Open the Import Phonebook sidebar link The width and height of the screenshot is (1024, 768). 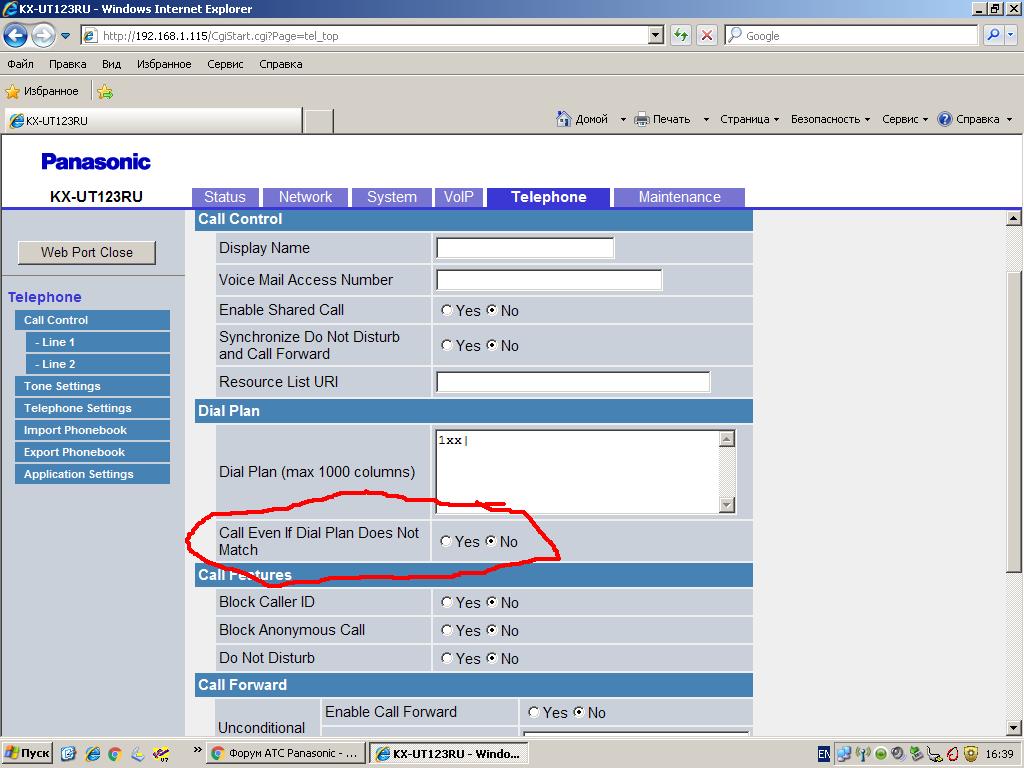tap(92, 430)
